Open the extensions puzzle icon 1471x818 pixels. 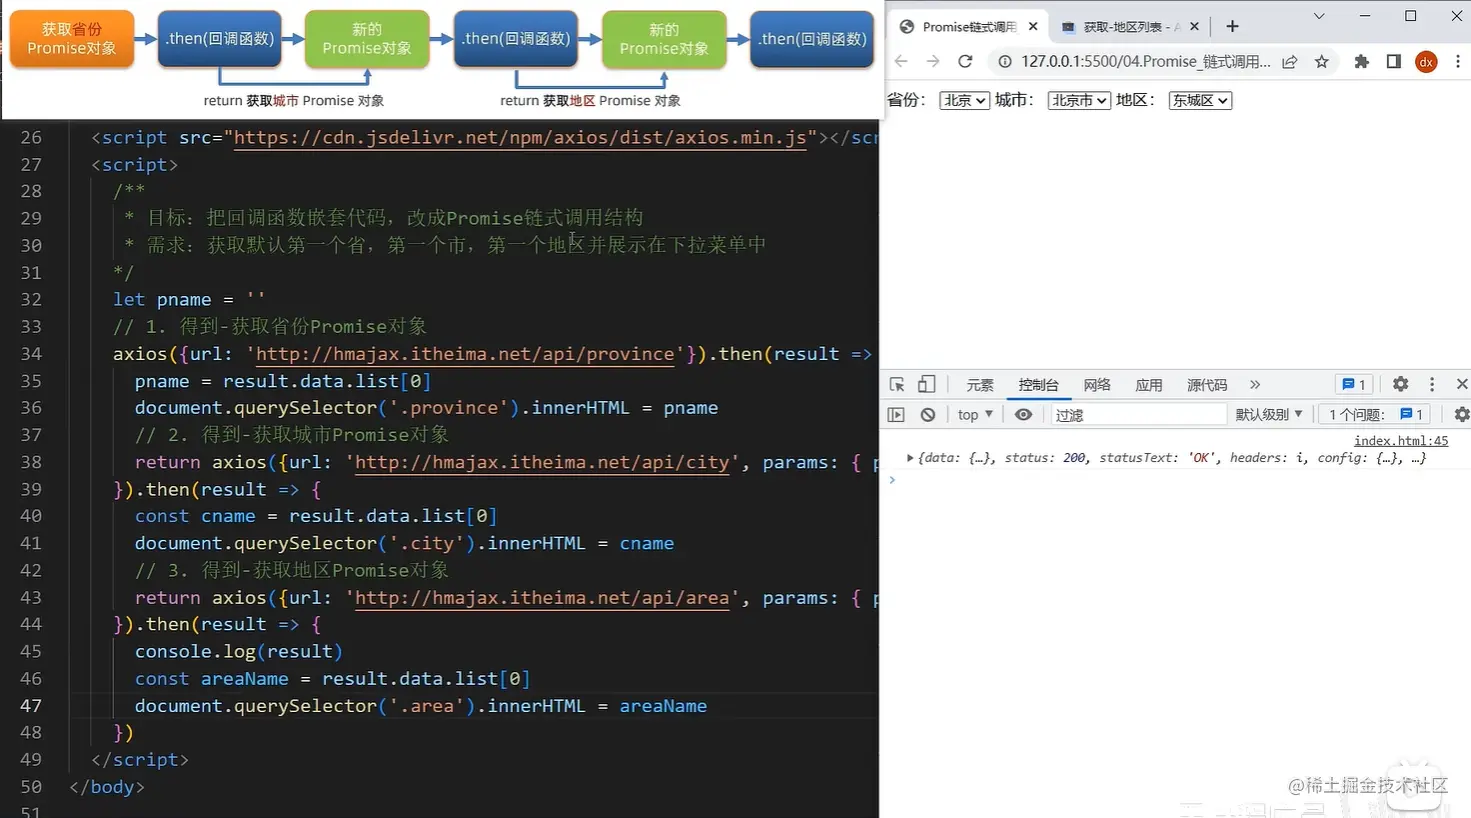tap(1361, 62)
